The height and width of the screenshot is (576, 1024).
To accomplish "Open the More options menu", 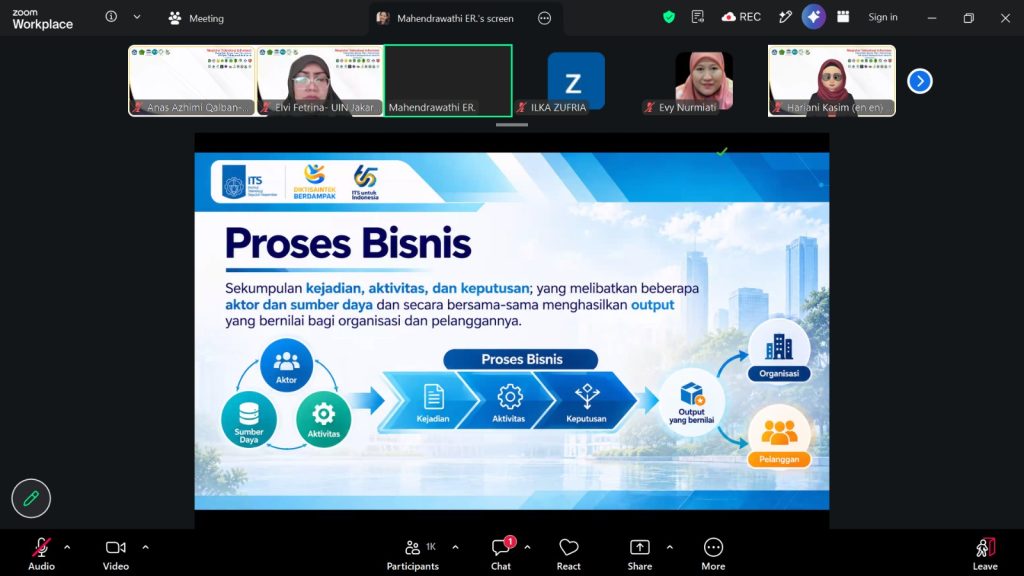I will coord(713,554).
